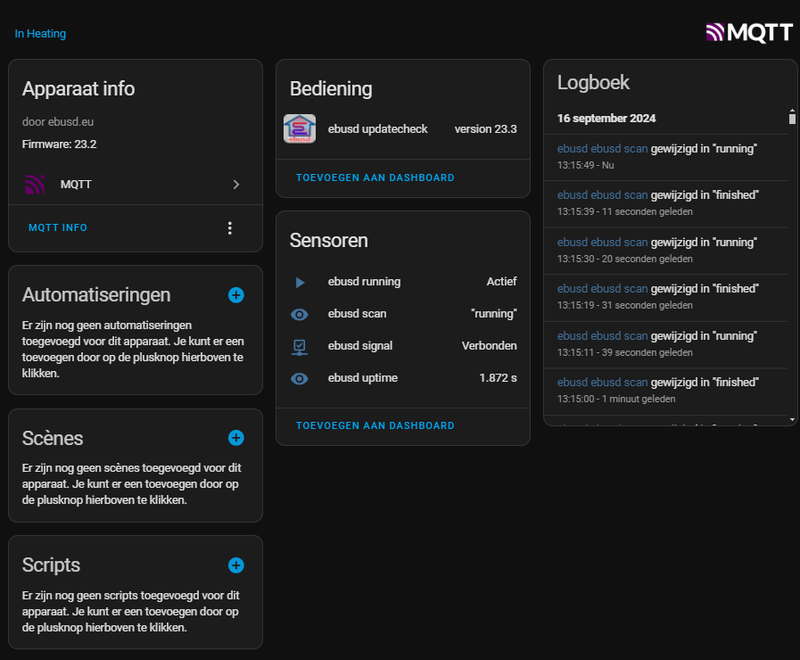
Task: Click the ebusd updatecheck entity icon
Action: [300, 129]
